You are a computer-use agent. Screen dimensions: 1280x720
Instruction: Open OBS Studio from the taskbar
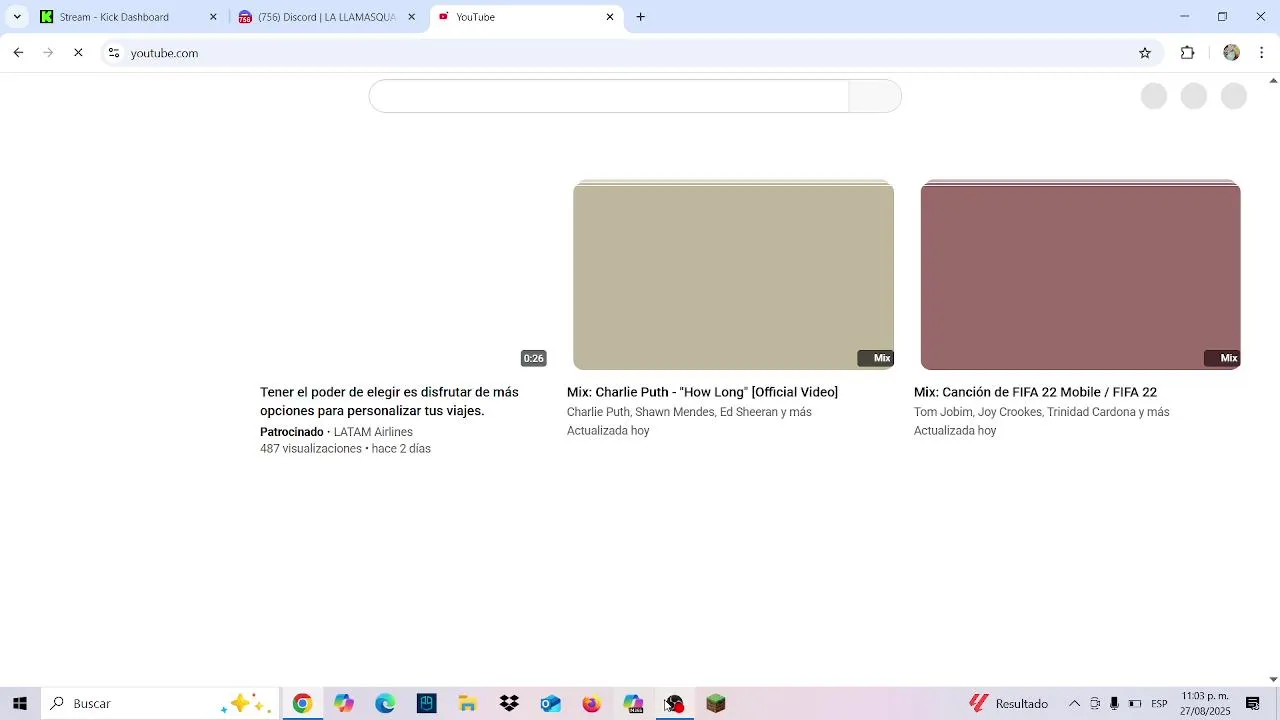tap(674, 704)
